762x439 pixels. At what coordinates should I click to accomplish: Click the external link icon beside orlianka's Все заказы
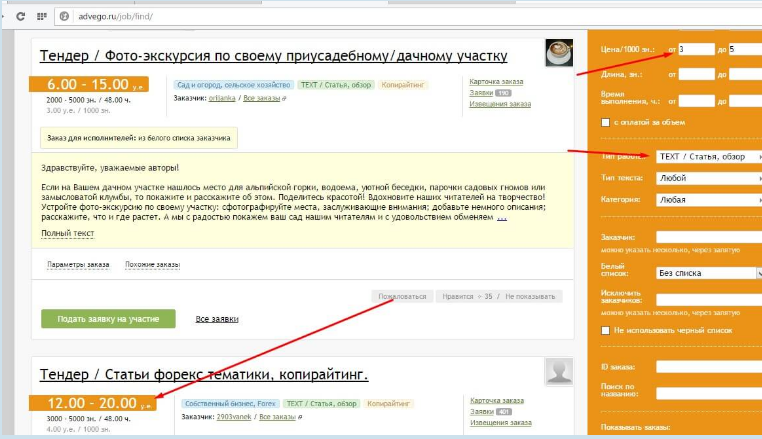(x=284, y=99)
